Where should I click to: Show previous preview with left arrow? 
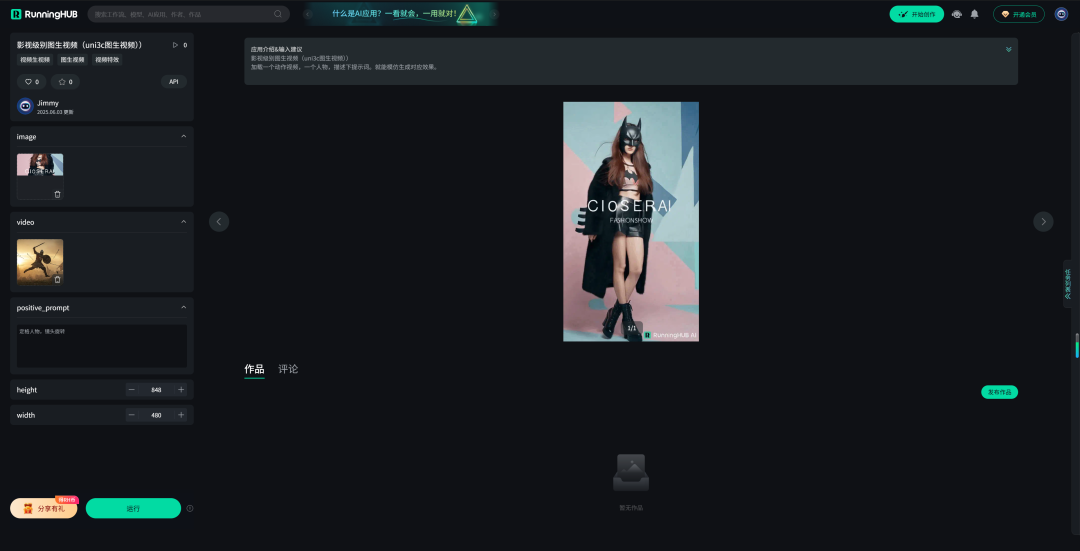pyautogui.click(x=219, y=222)
